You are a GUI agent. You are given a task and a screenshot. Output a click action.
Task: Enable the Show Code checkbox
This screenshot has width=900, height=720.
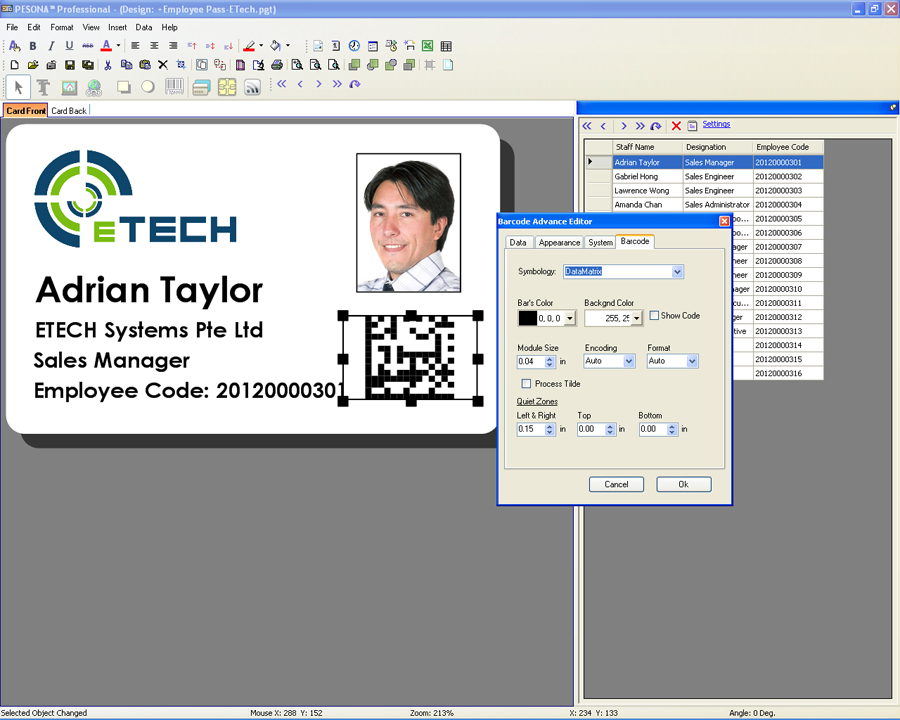point(654,316)
